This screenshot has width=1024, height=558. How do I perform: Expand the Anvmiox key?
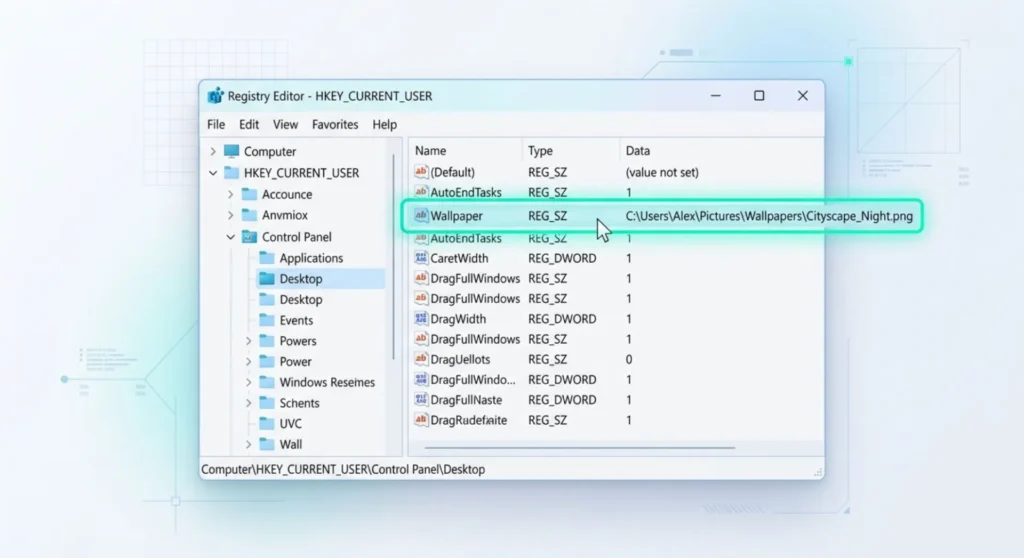231,215
